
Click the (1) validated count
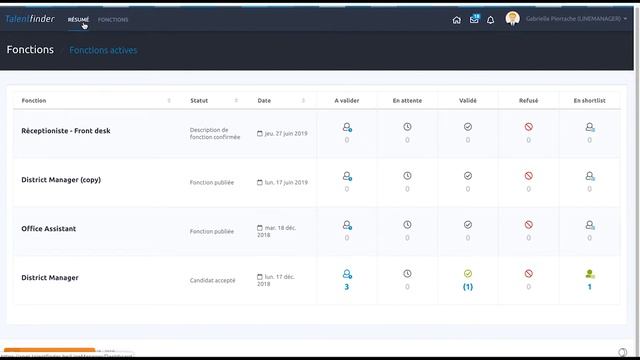468,287
